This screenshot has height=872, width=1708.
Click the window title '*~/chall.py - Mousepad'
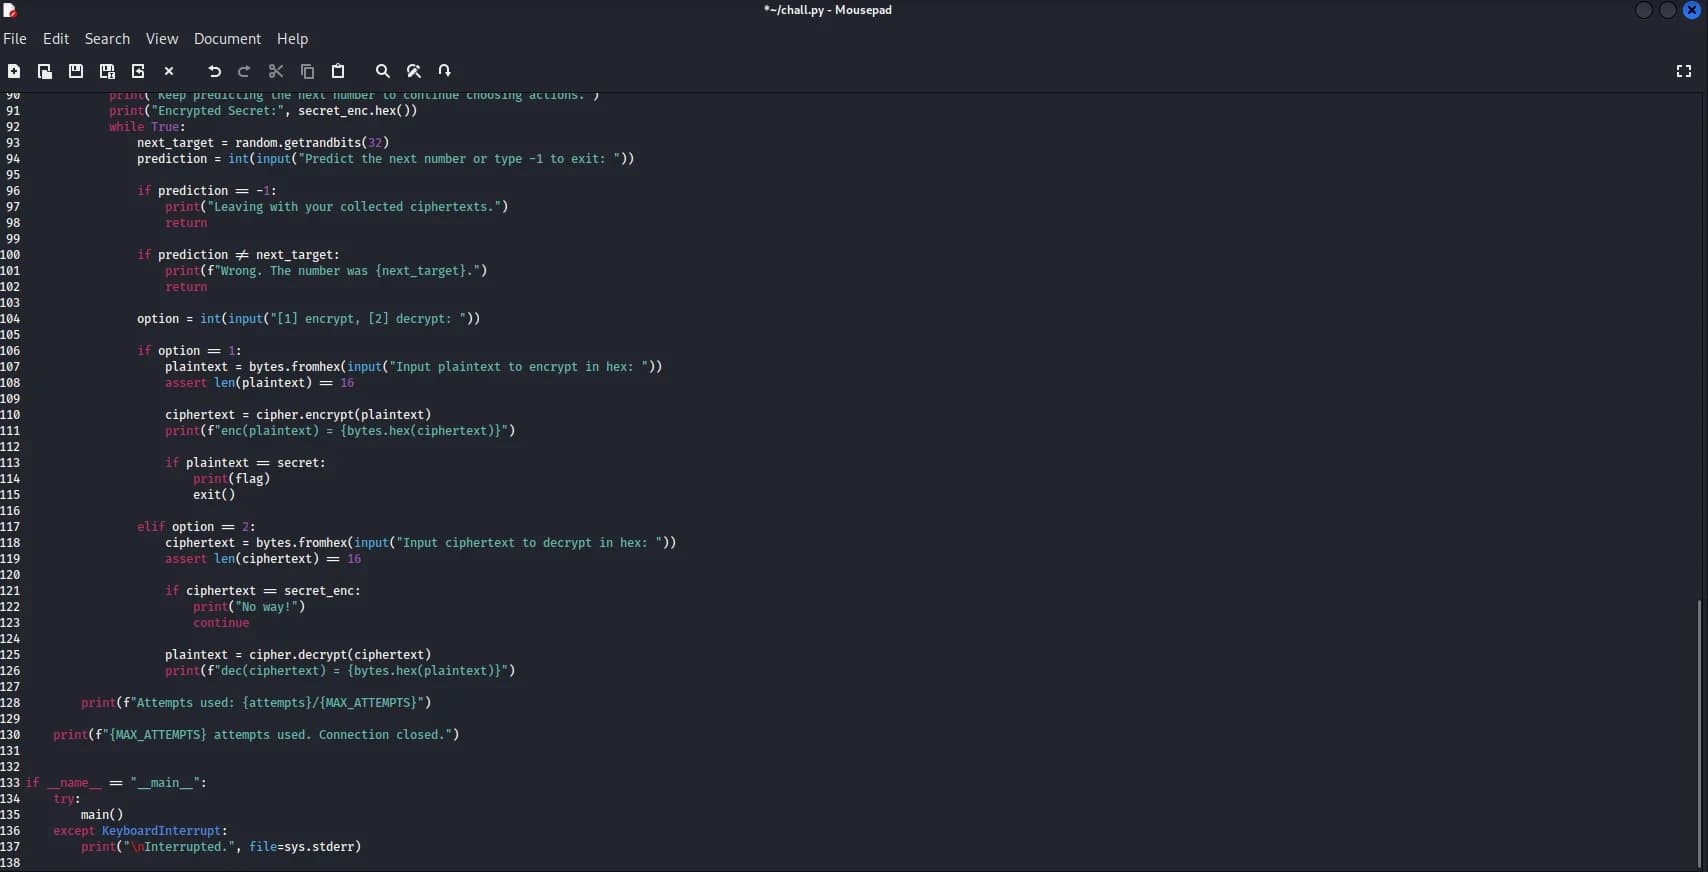click(x=828, y=10)
